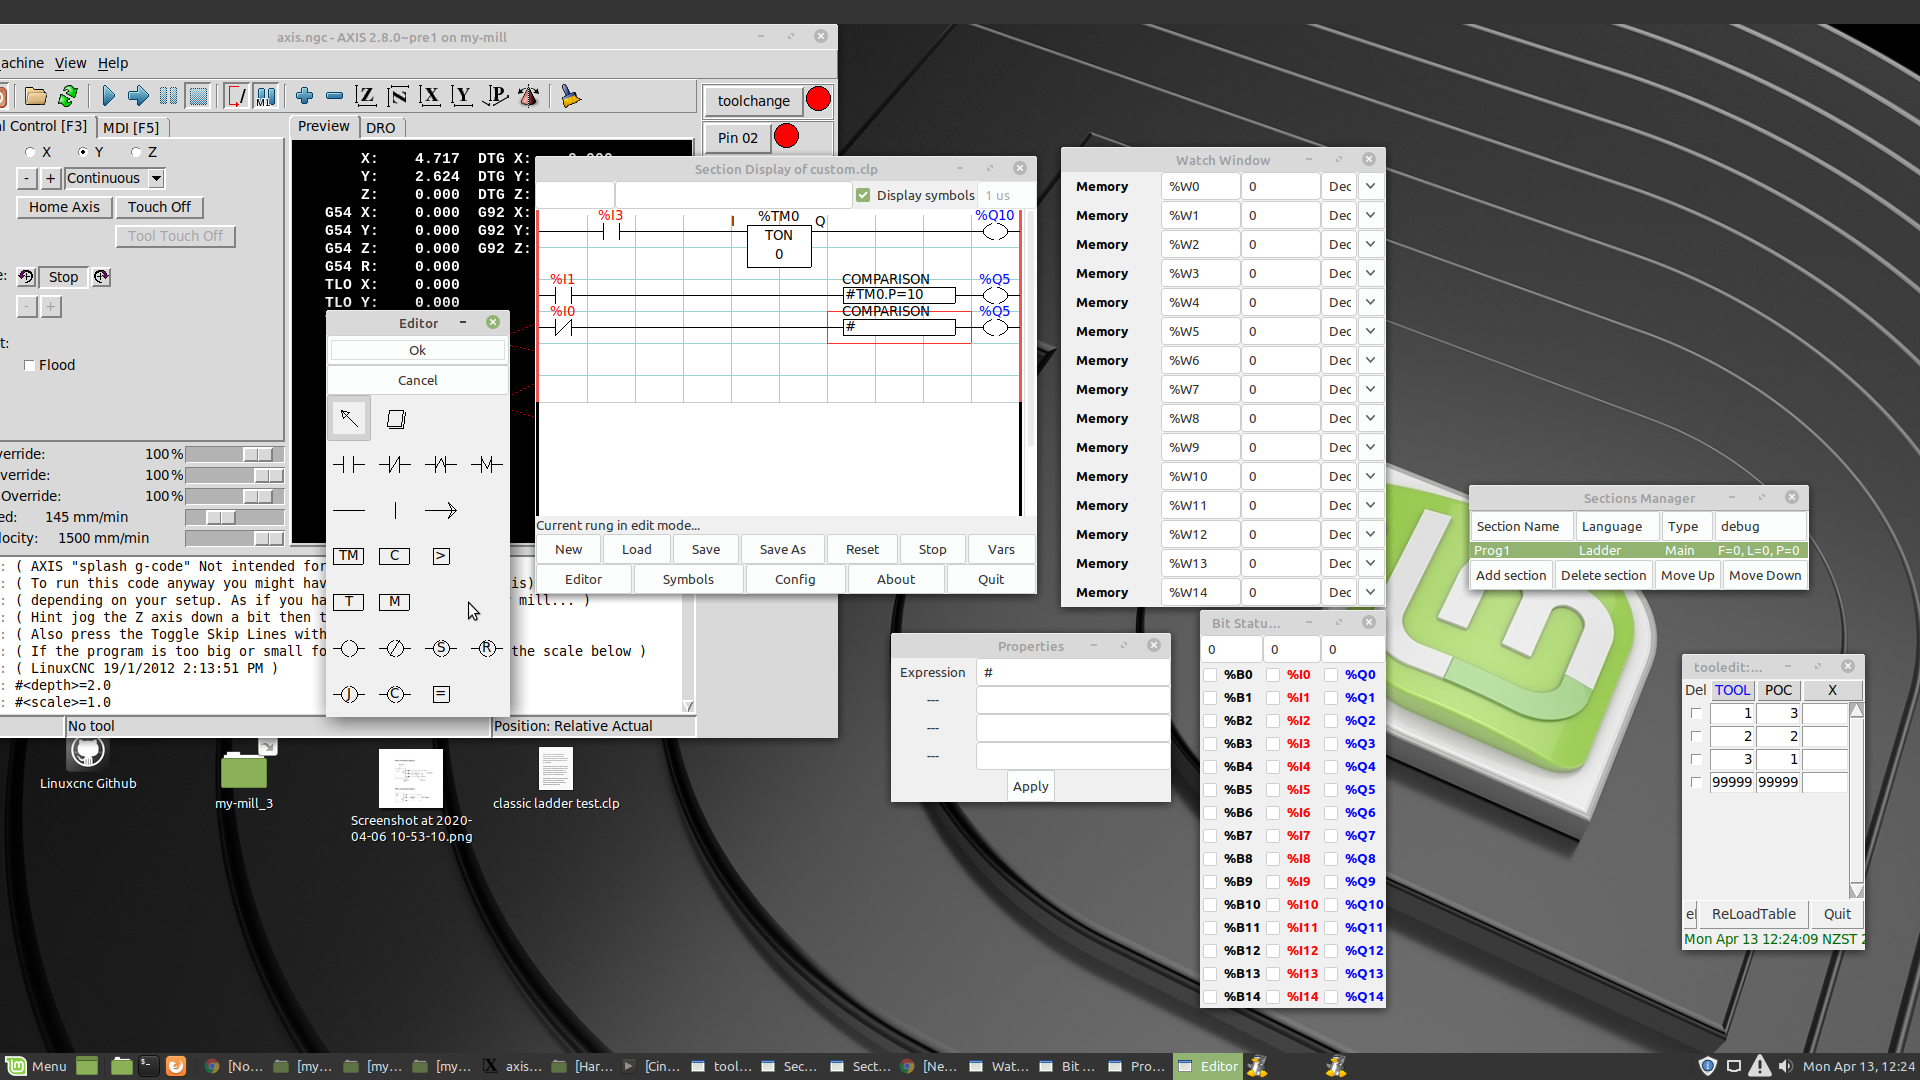Toggle optional pause M1 icon
Screen dimensions: 1920x1080
click(x=266, y=96)
